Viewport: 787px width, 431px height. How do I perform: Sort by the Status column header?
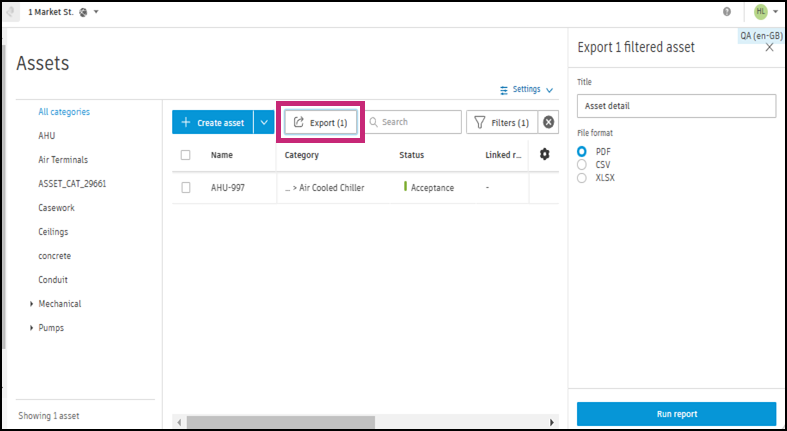pyautogui.click(x=412, y=155)
